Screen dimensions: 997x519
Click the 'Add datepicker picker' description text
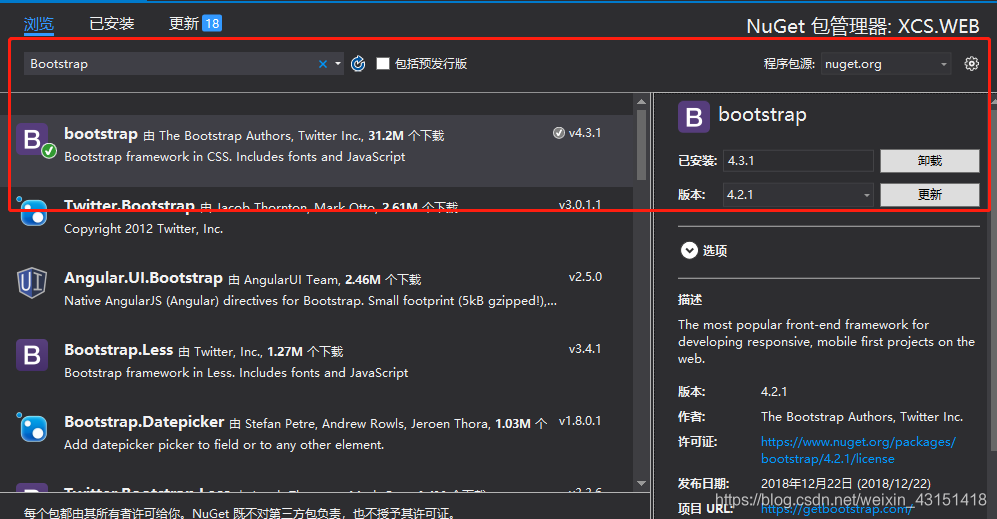point(224,445)
